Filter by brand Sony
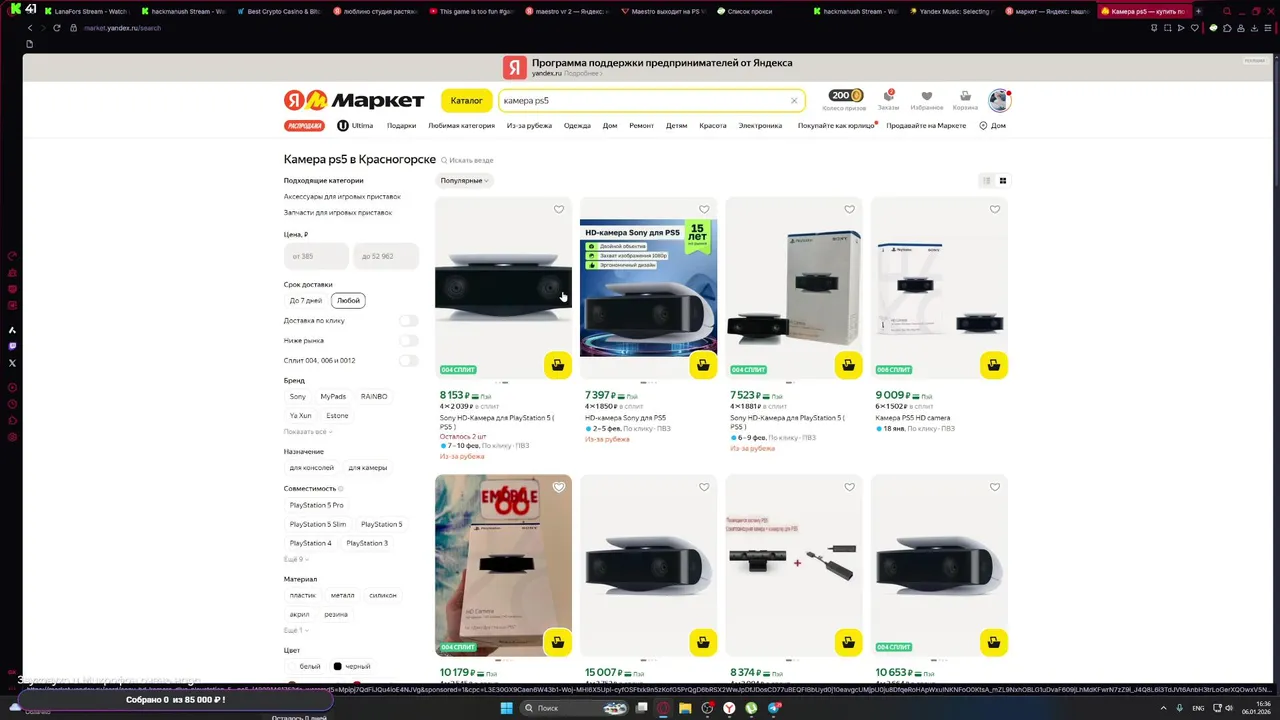 click(x=298, y=397)
